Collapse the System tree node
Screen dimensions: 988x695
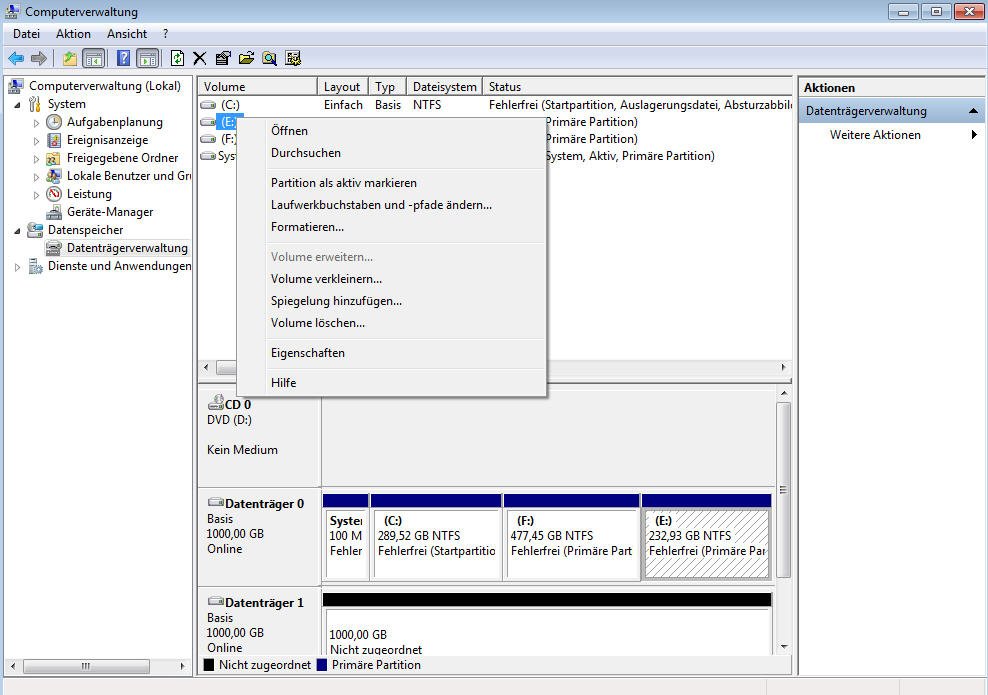[x=17, y=105]
